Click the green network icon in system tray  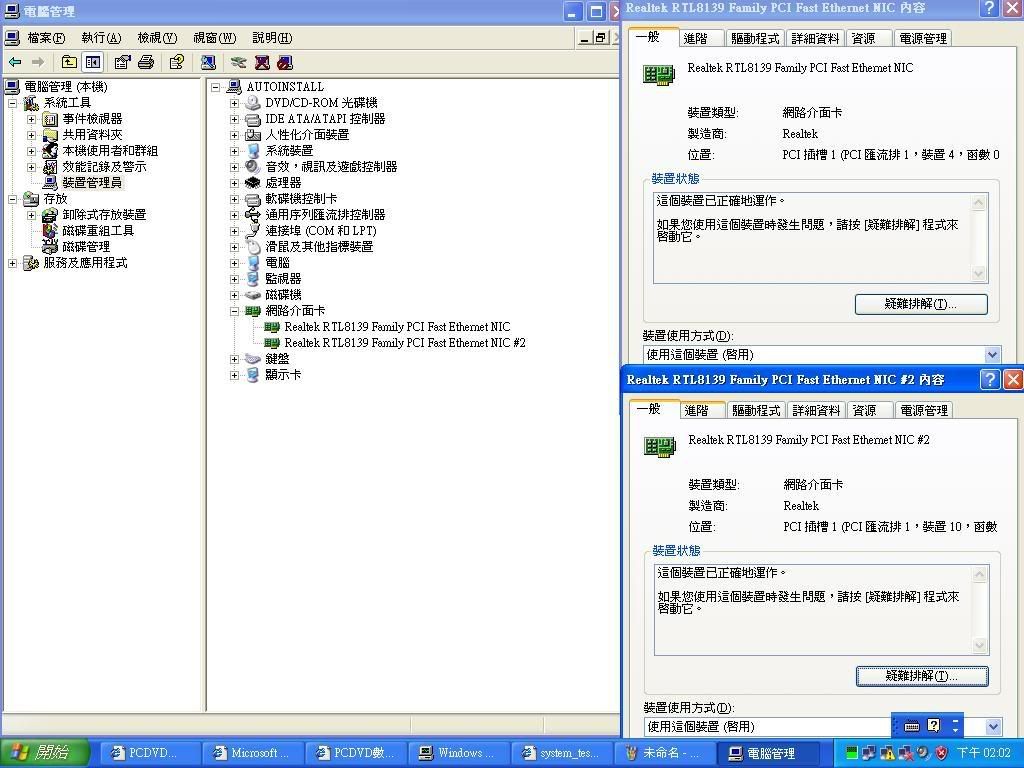[x=851, y=753]
